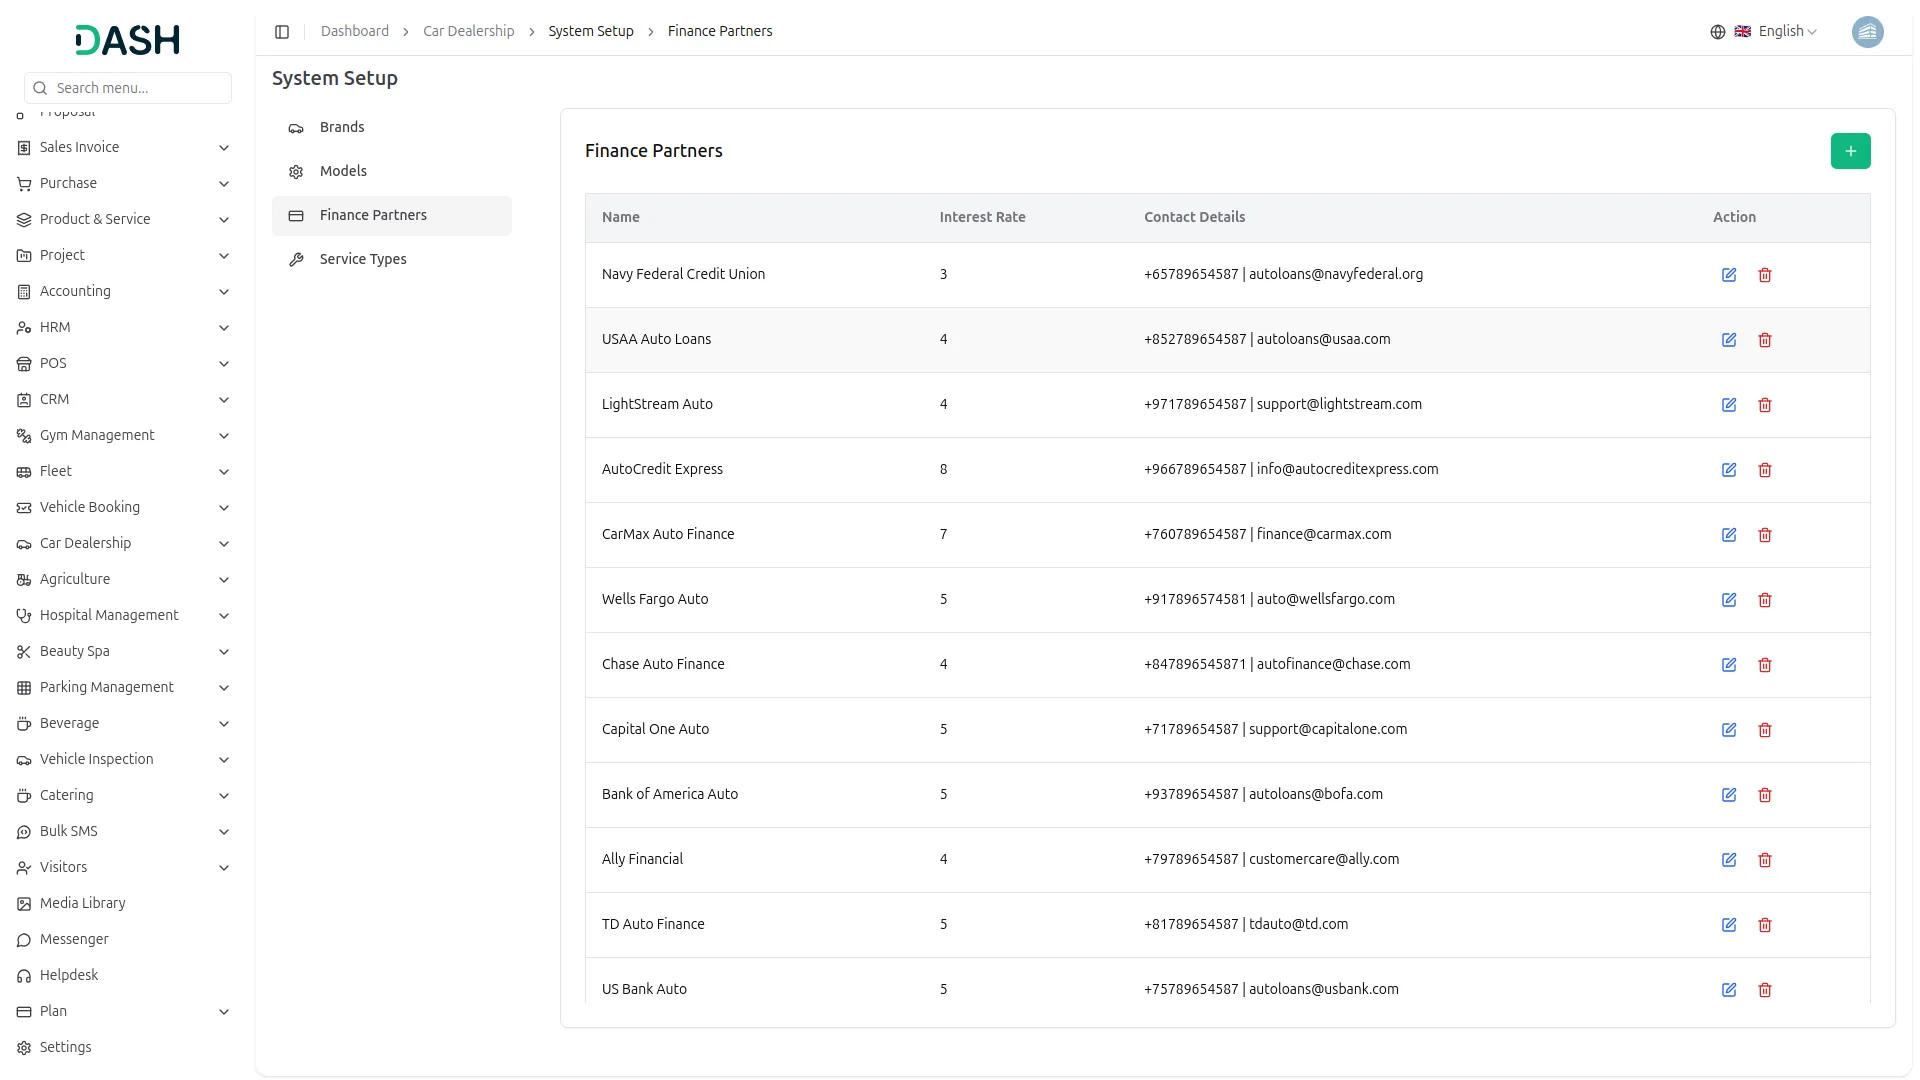Open the Service Types setup tab
This screenshot has height=1080, width=1920.
click(x=392, y=259)
